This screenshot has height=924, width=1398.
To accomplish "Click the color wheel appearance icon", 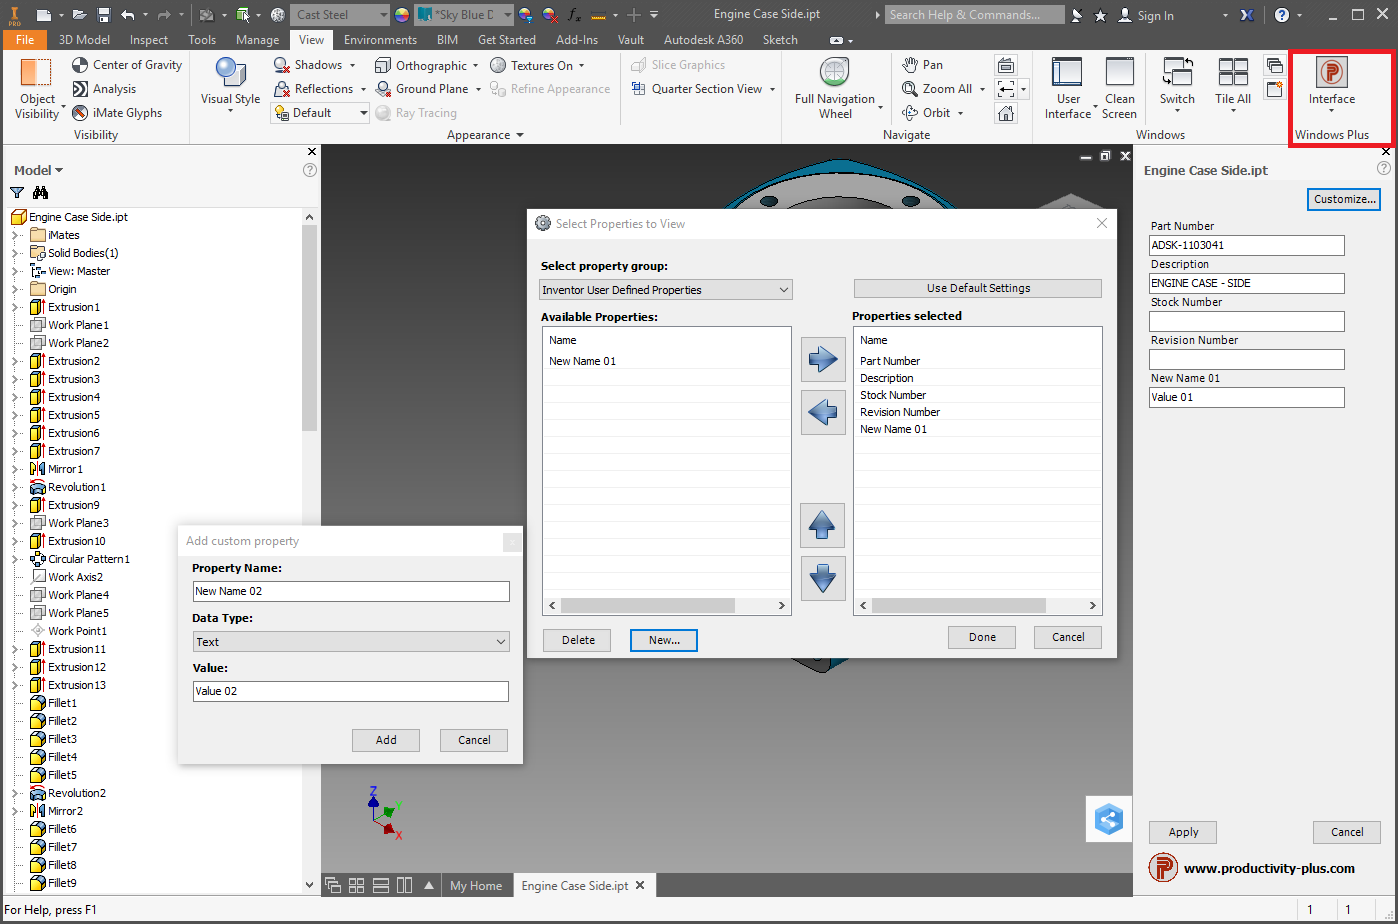I will (x=401, y=15).
